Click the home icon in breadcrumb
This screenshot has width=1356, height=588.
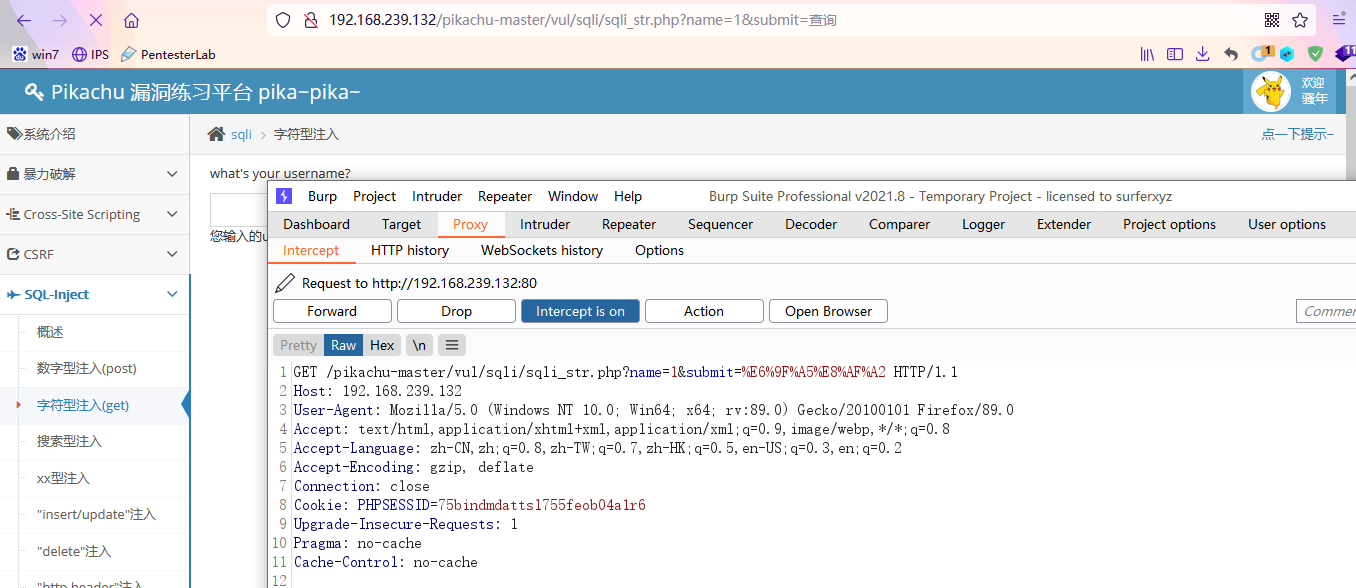pyautogui.click(x=216, y=134)
